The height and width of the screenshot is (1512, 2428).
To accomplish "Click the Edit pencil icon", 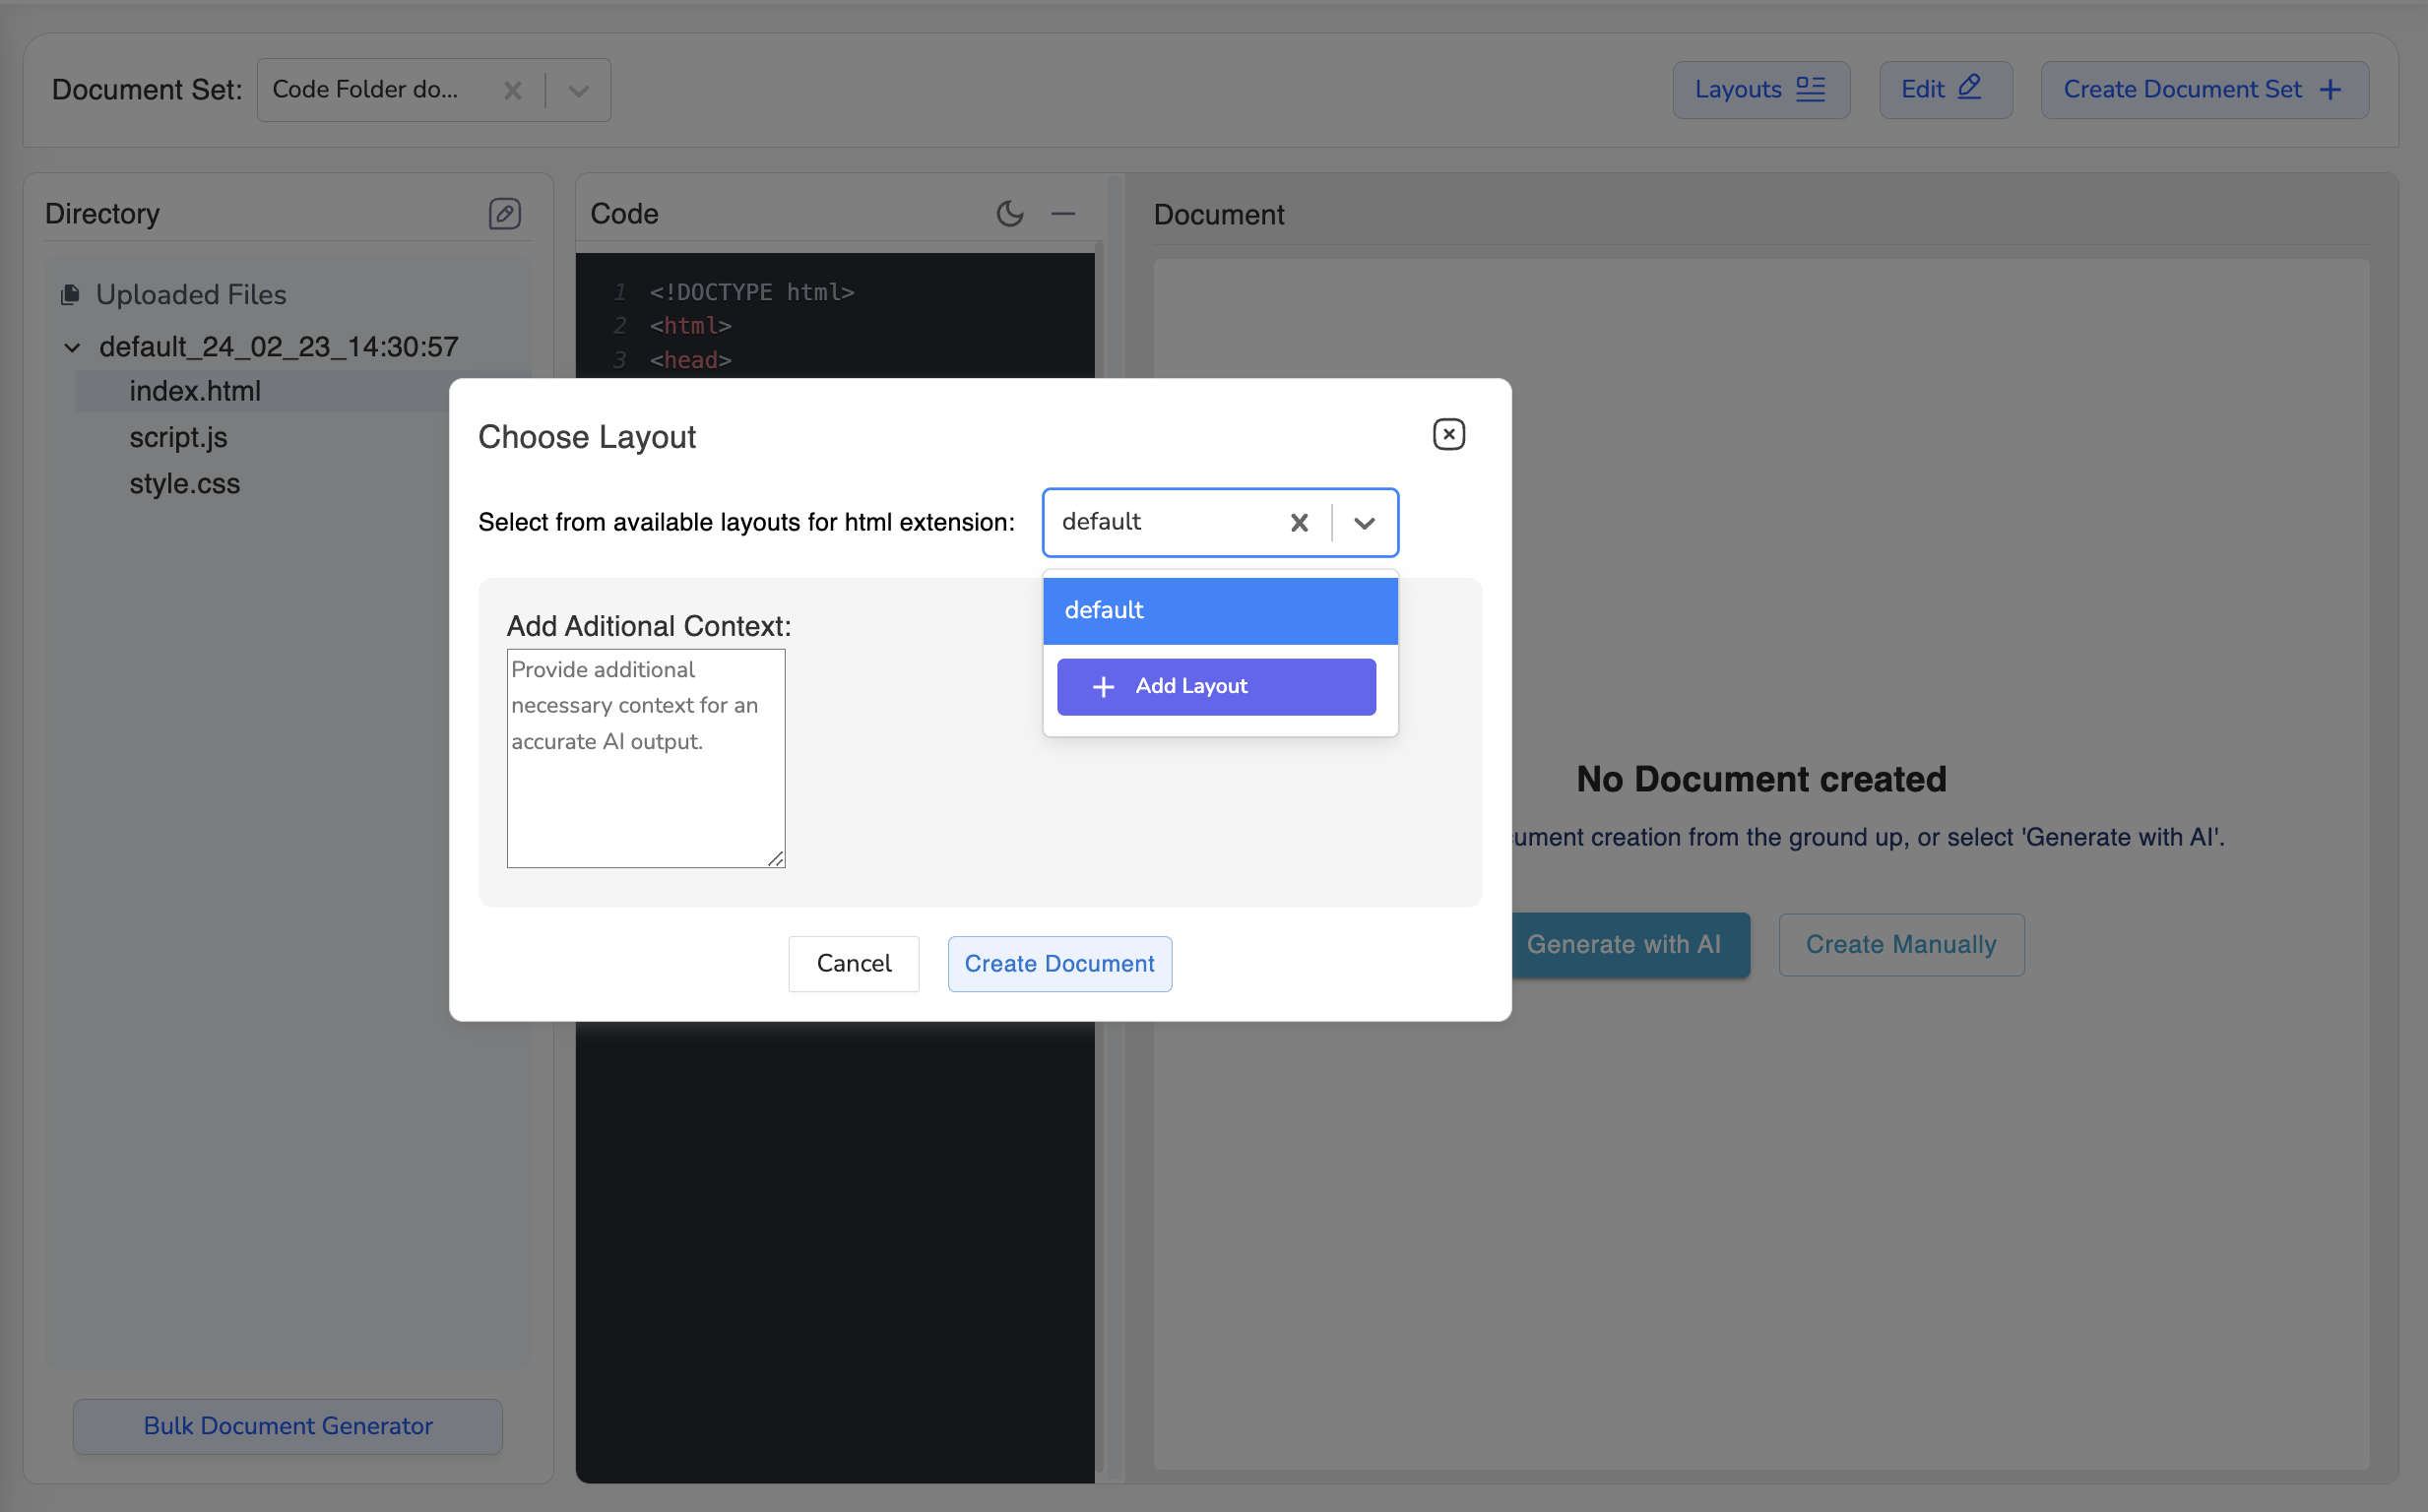I will click(x=1967, y=88).
